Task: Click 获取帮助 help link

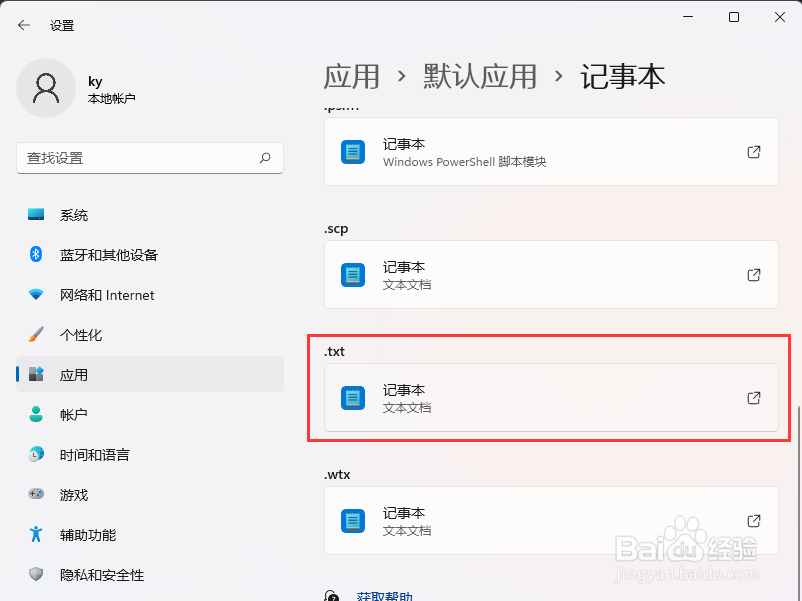Action: pyautogui.click(x=384, y=596)
